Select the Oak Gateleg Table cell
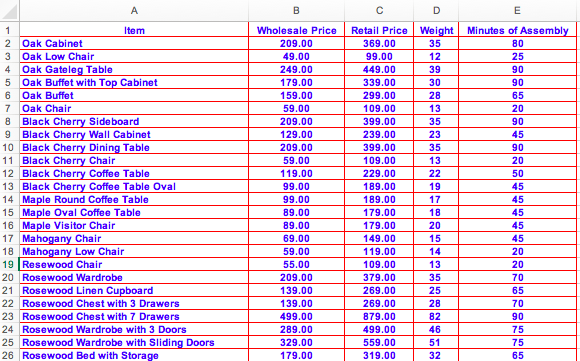 coord(134,70)
